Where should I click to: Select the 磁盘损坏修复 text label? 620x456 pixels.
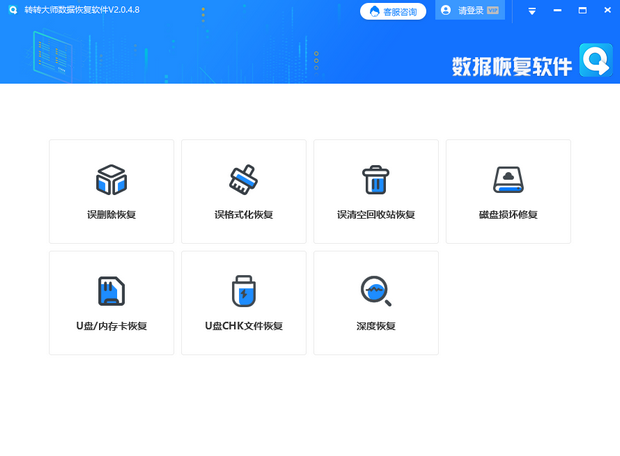coord(508,215)
